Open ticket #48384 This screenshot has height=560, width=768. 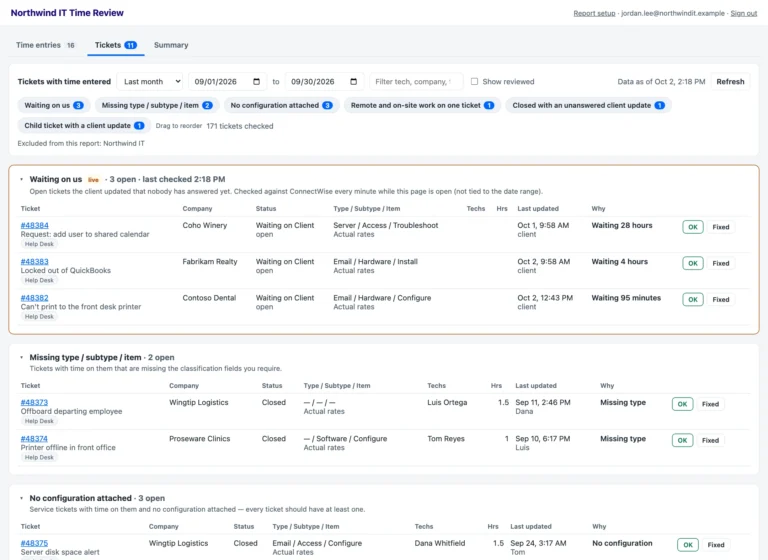point(34,225)
